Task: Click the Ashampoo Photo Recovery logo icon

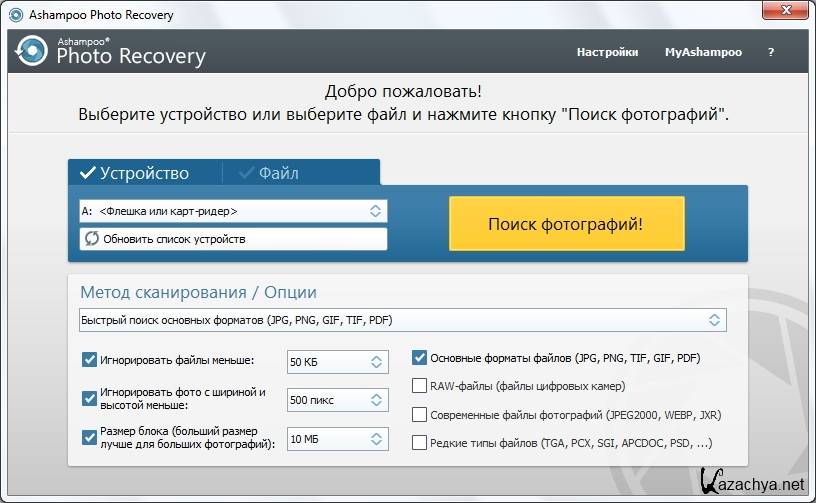Action: click(x=32, y=50)
